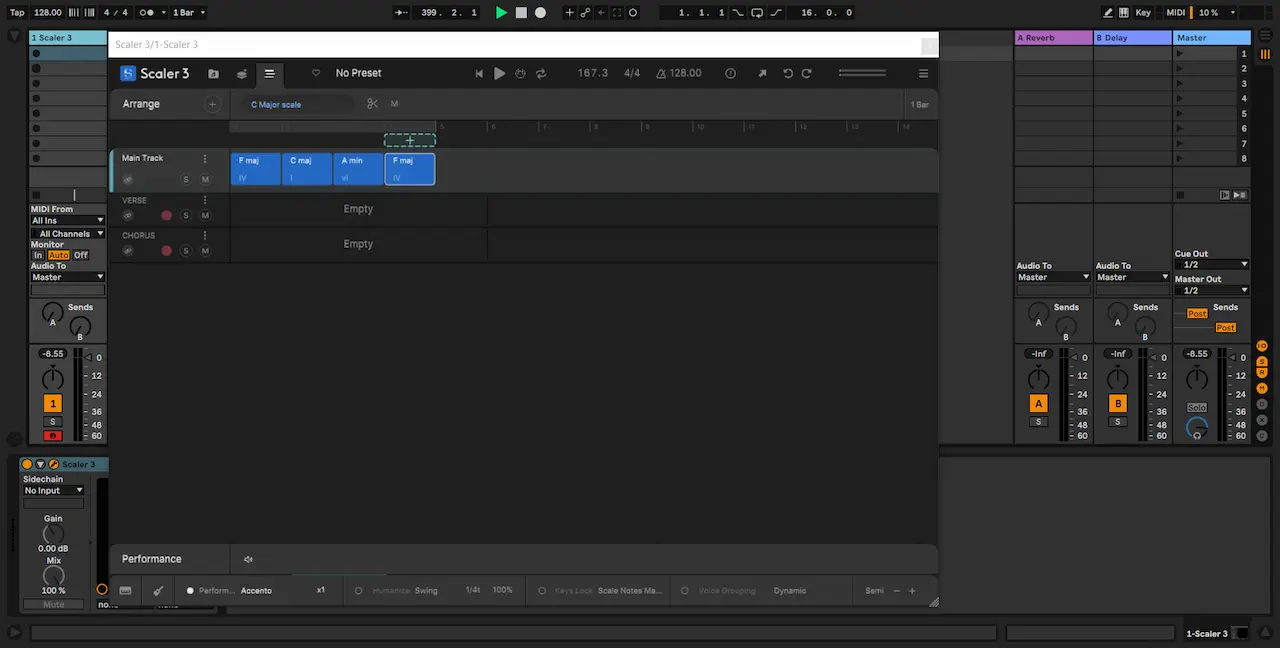
Task: Open Ableton 1 Bar quantization menu
Action: pos(188,13)
